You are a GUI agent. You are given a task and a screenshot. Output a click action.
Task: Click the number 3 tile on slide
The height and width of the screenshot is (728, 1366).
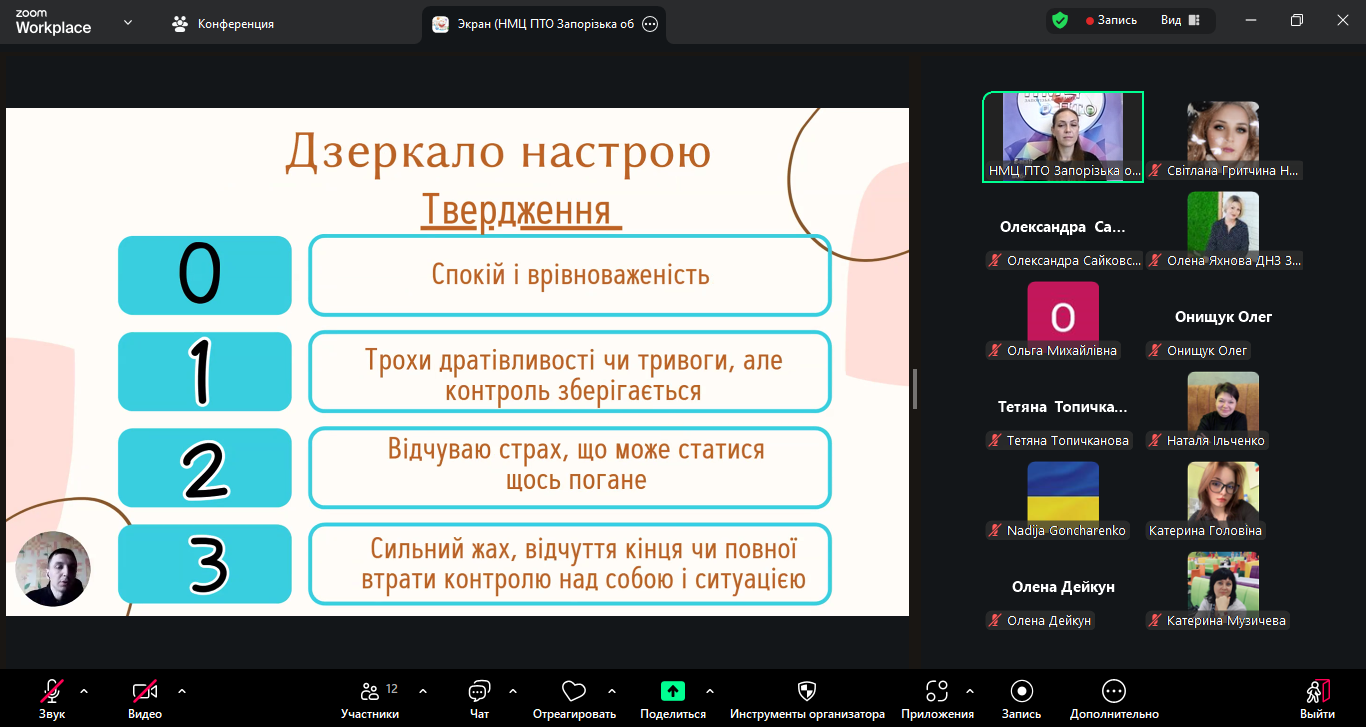[x=205, y=564]
